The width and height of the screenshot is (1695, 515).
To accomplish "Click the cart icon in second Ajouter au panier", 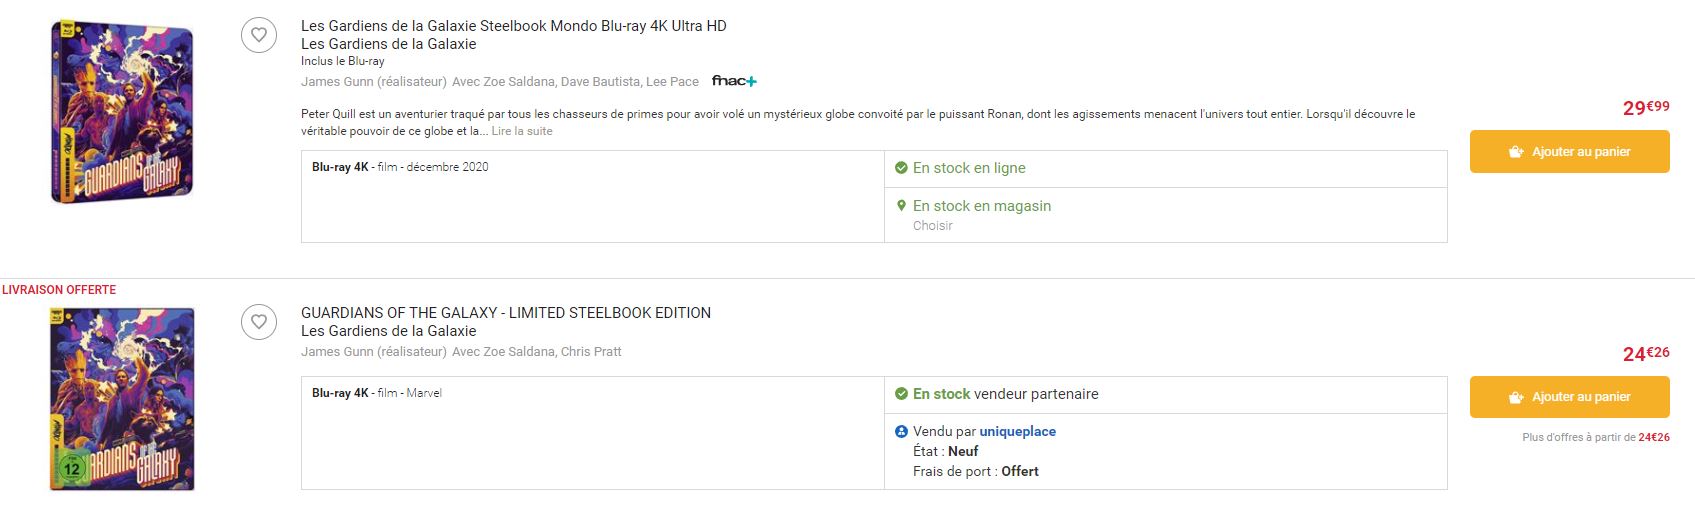I will point(1516,397).
